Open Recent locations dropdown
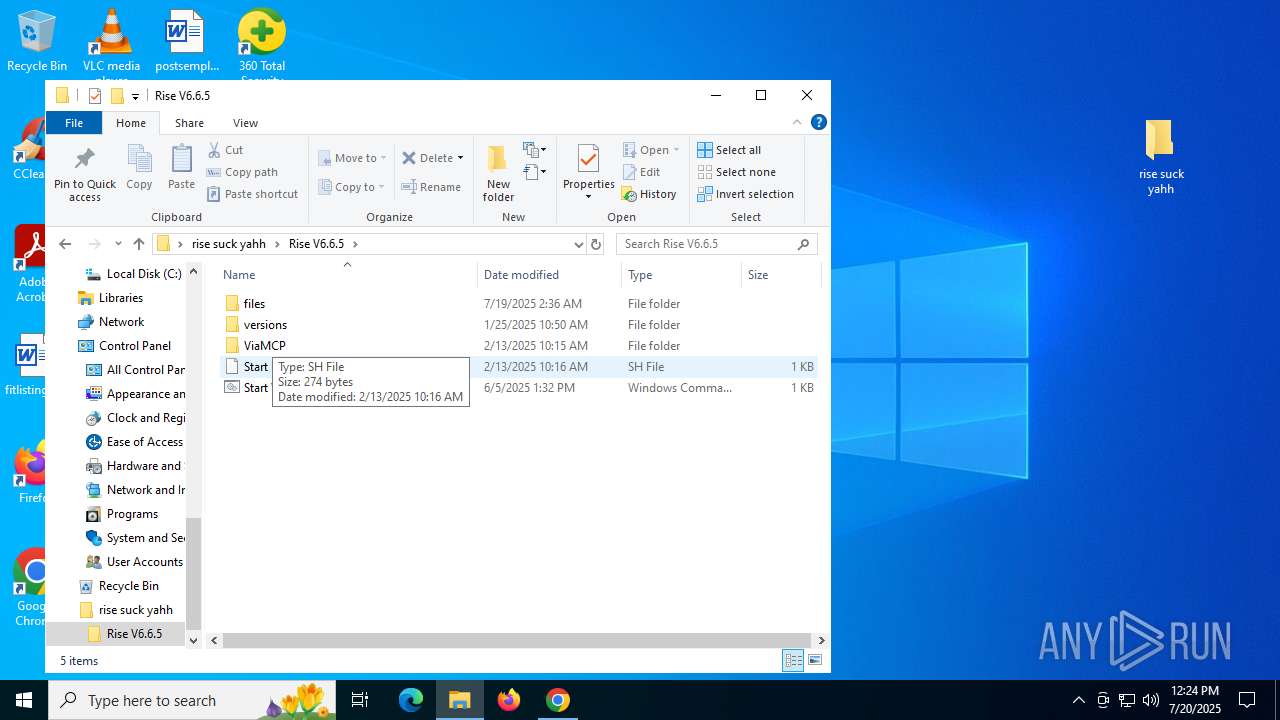1280x720 pixels. (118, 244)
